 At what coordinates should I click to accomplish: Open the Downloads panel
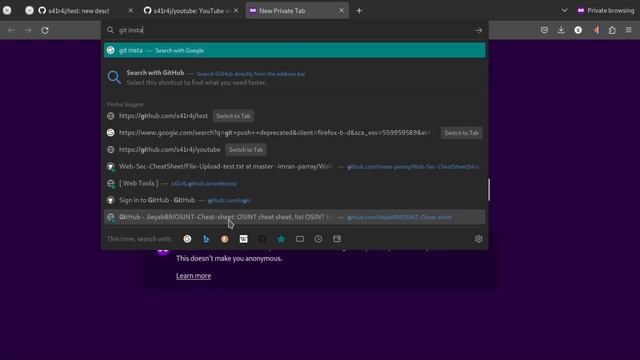click(561, 30)
